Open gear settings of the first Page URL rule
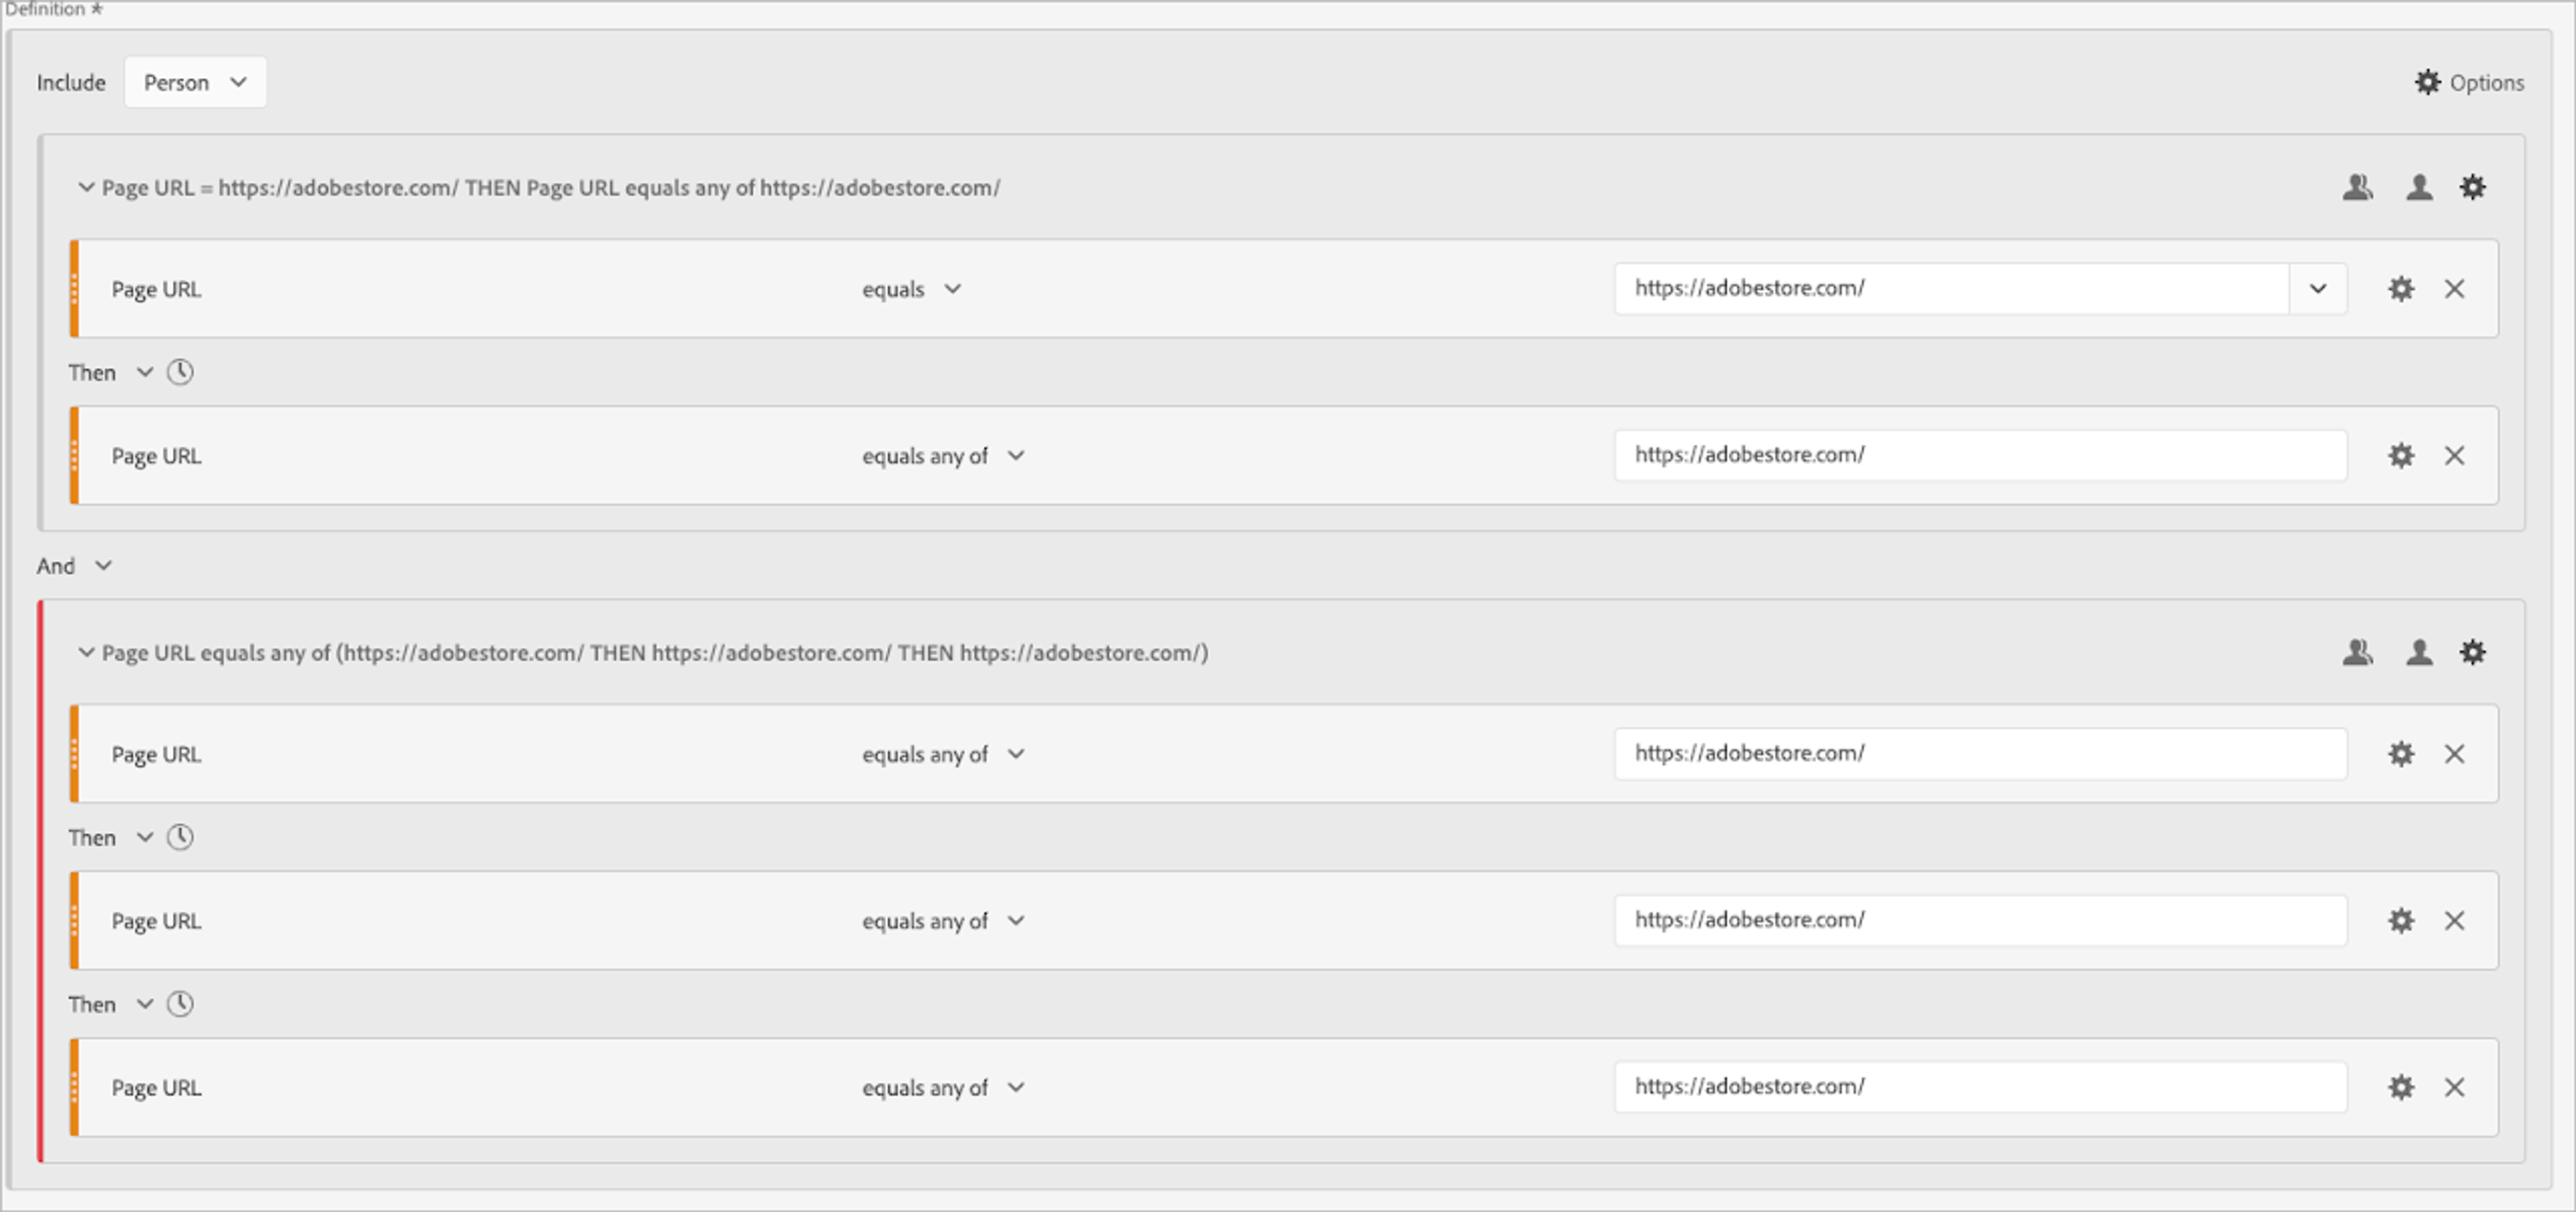This screenshot has width=2576, height=1212. pyautogui.click(x=2401, y=289)
